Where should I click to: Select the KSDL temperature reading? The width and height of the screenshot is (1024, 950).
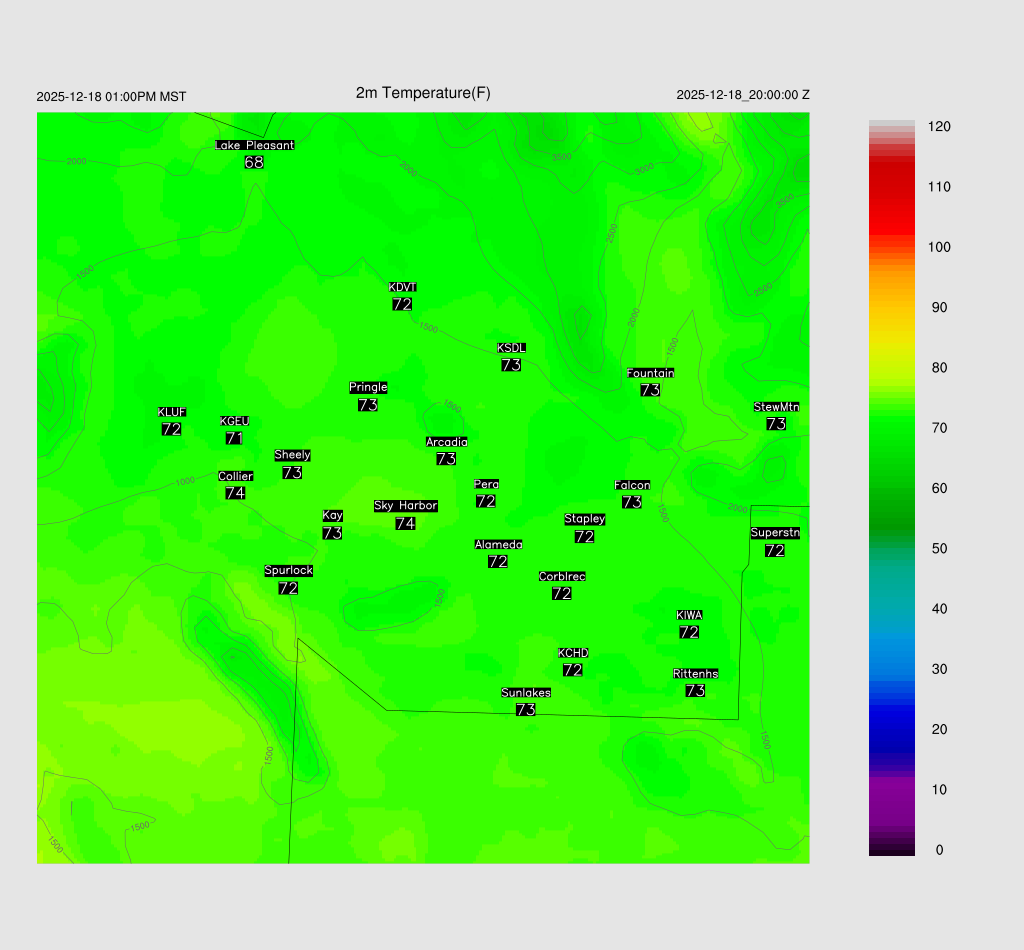pyautogui.click(x=511, y=365)
